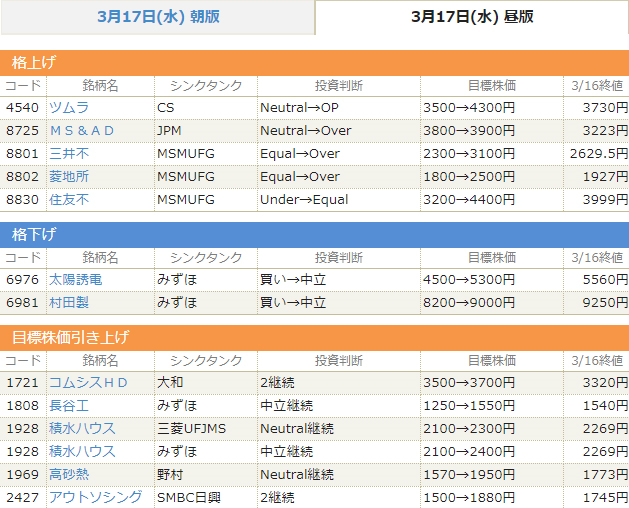Open the 菱地所 stock link
629x508 pixels.
[x=69, y=177]
